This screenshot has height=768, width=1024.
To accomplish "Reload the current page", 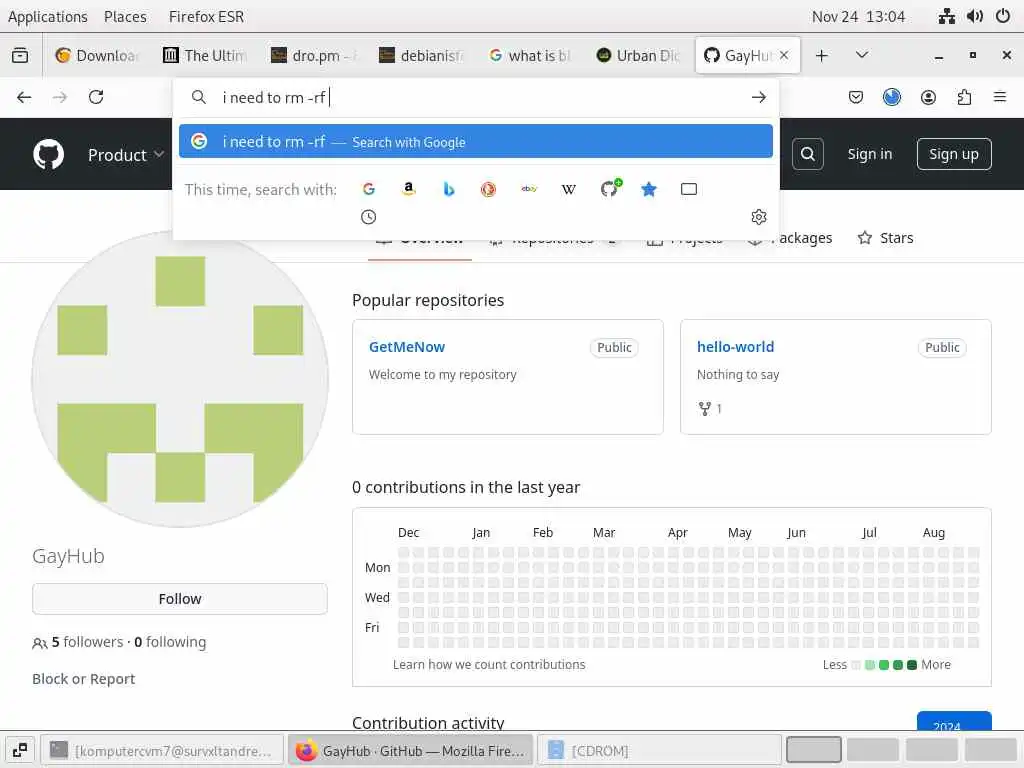I will [96, 97].
